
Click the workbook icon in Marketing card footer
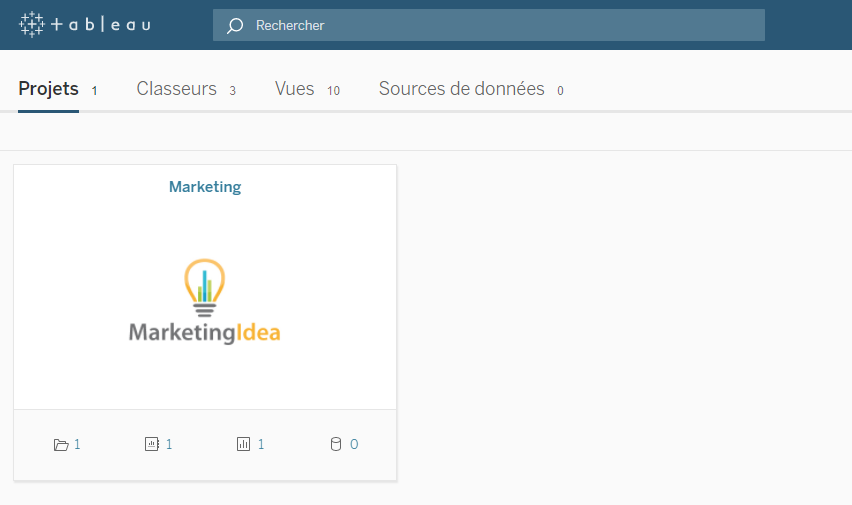click(x=152, y=444)
